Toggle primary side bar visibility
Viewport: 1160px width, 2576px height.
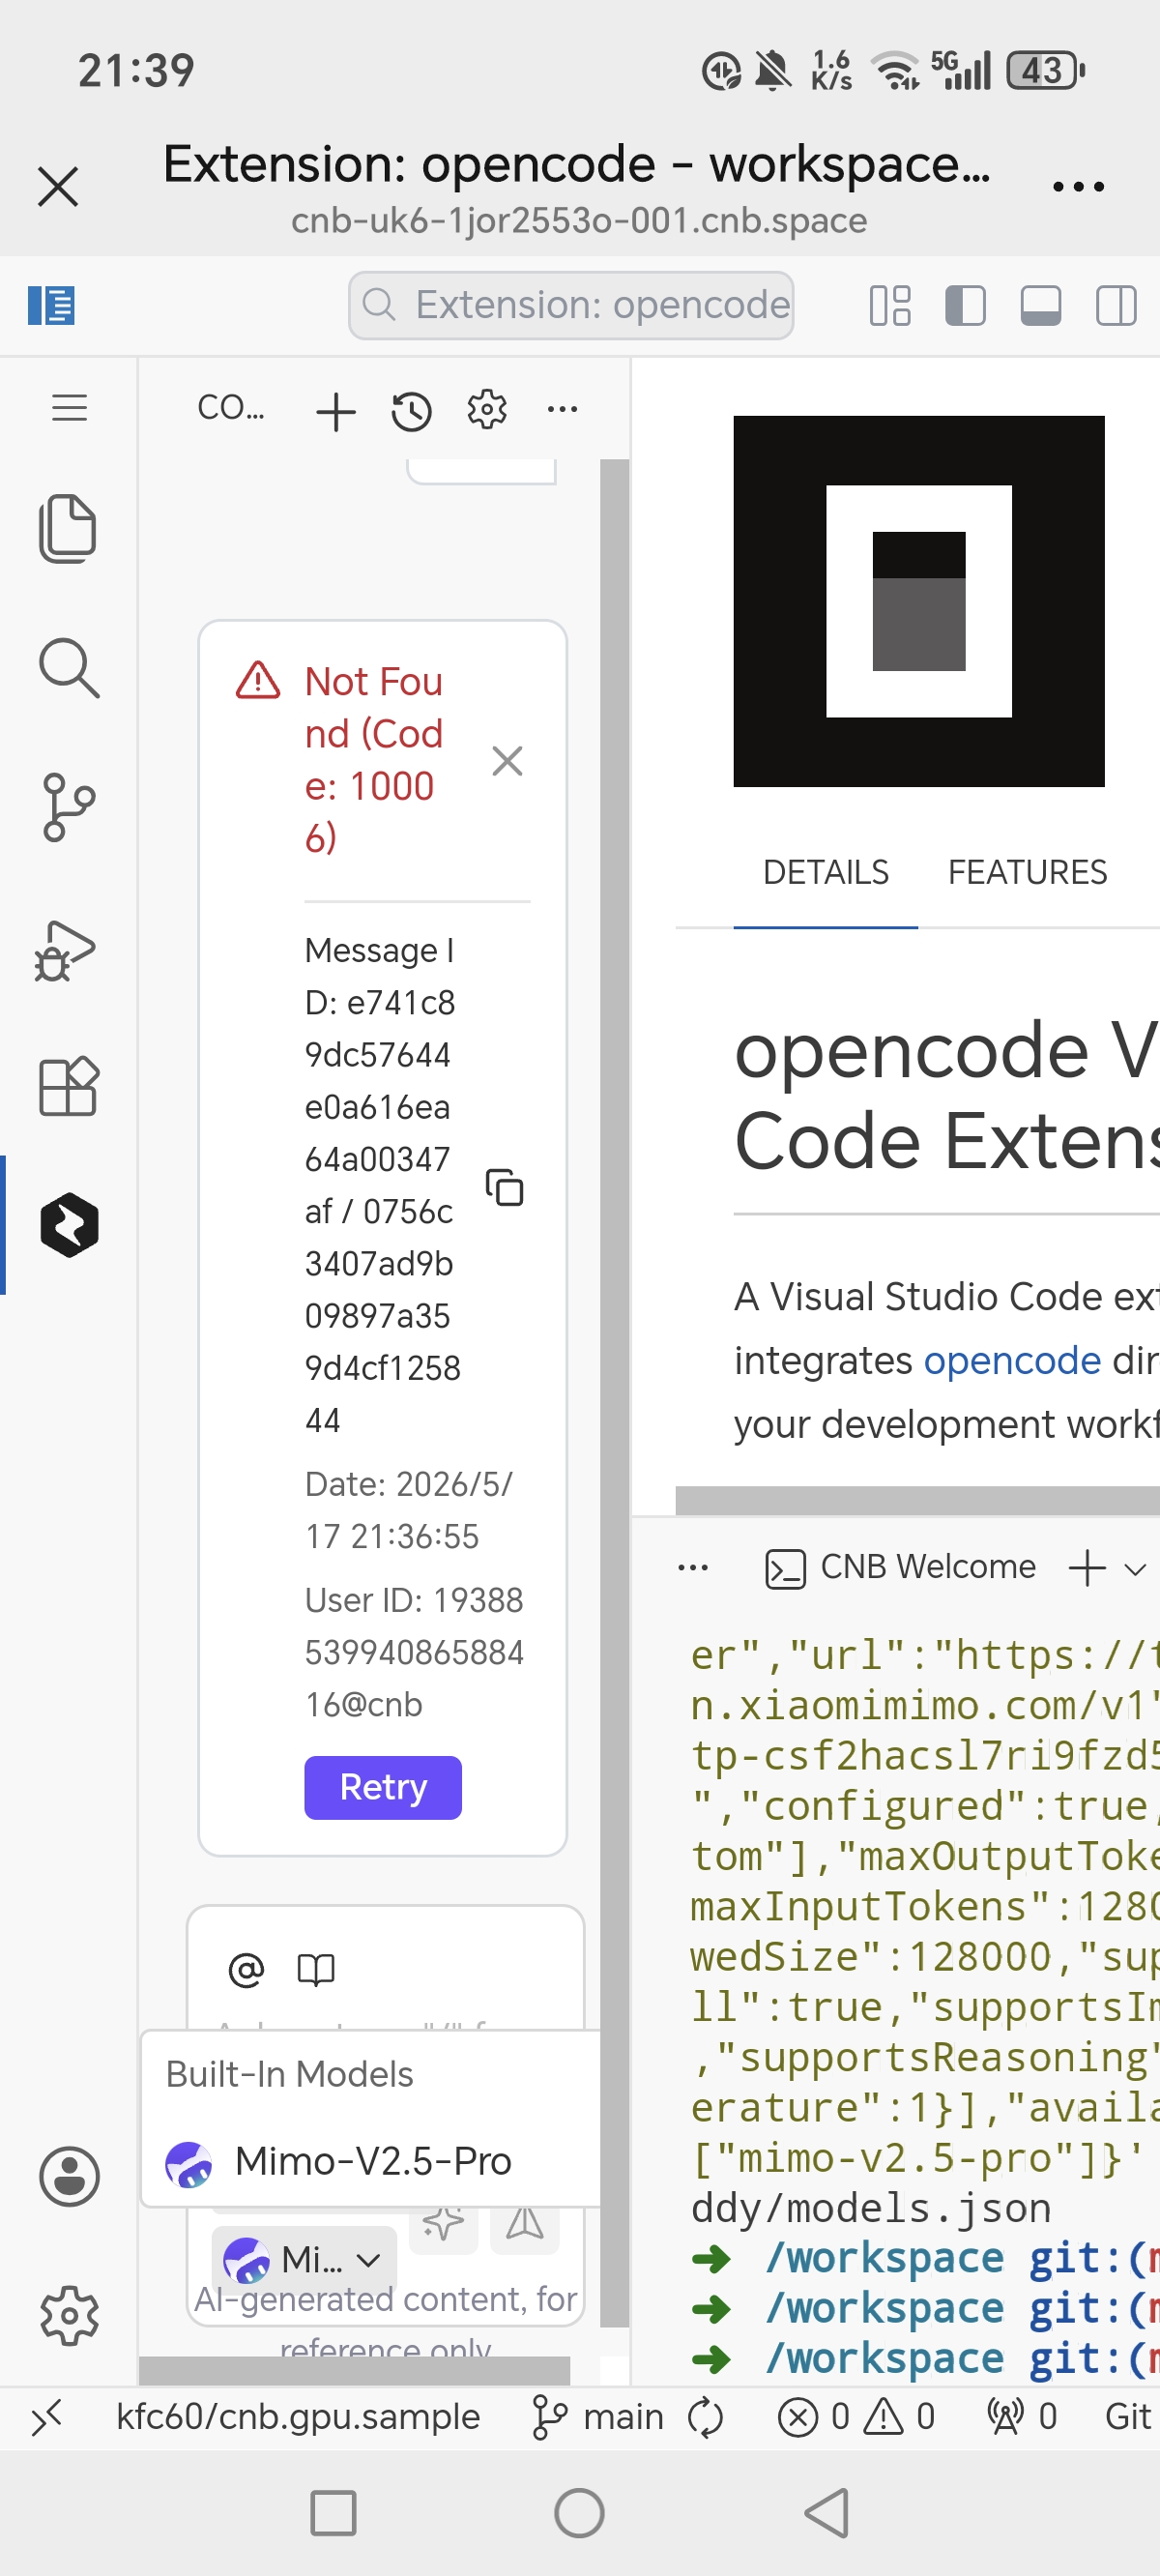[965, 305]
